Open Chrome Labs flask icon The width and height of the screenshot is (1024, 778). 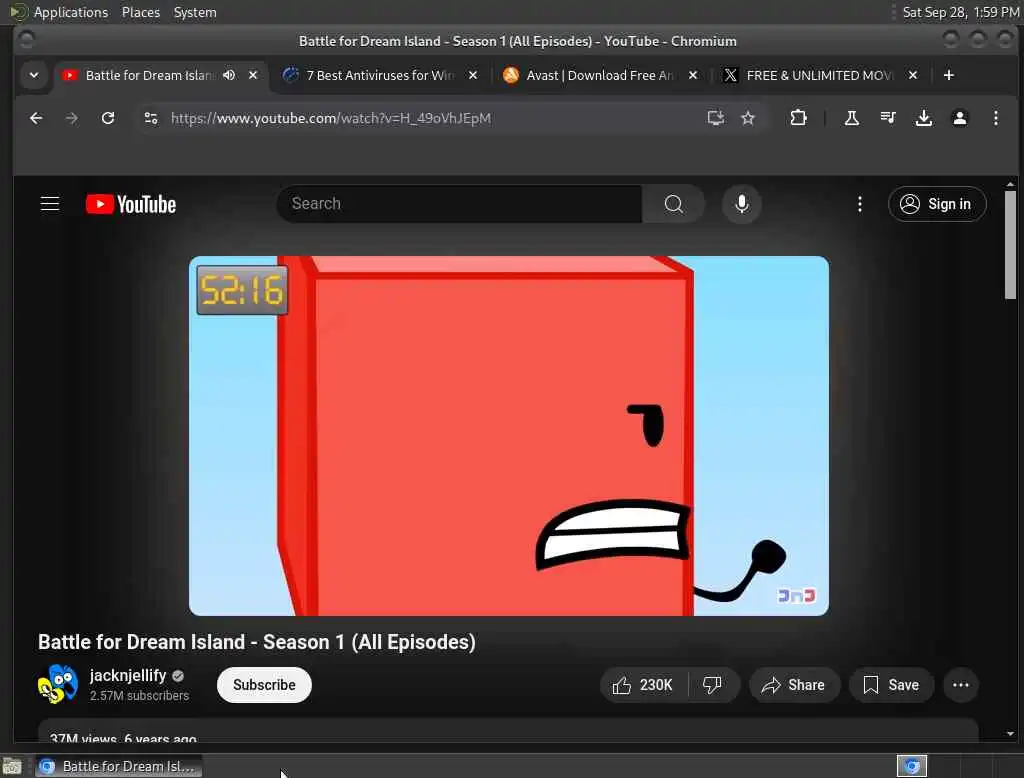pyautogui.click(x=852, y=118)
